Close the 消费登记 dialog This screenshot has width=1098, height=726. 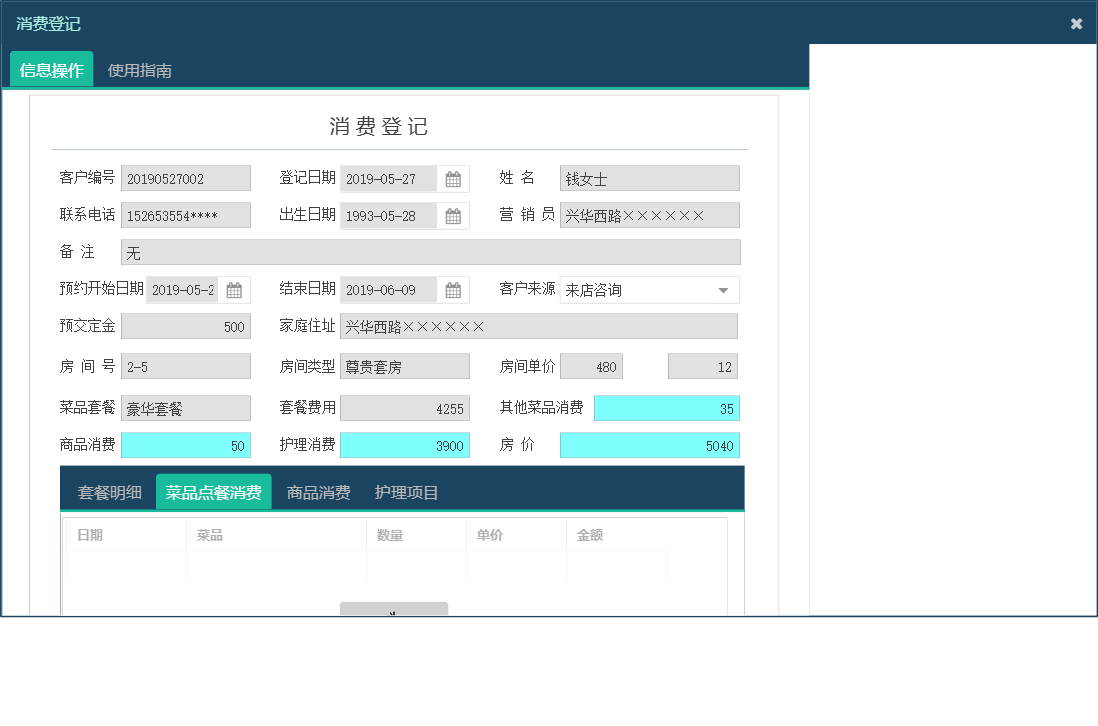pos(1077,23)
